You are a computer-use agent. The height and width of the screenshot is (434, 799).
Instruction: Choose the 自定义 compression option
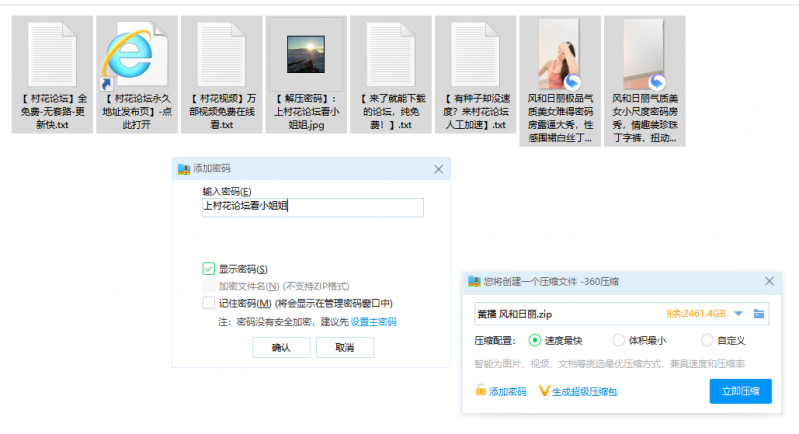(x=707, y=340)
